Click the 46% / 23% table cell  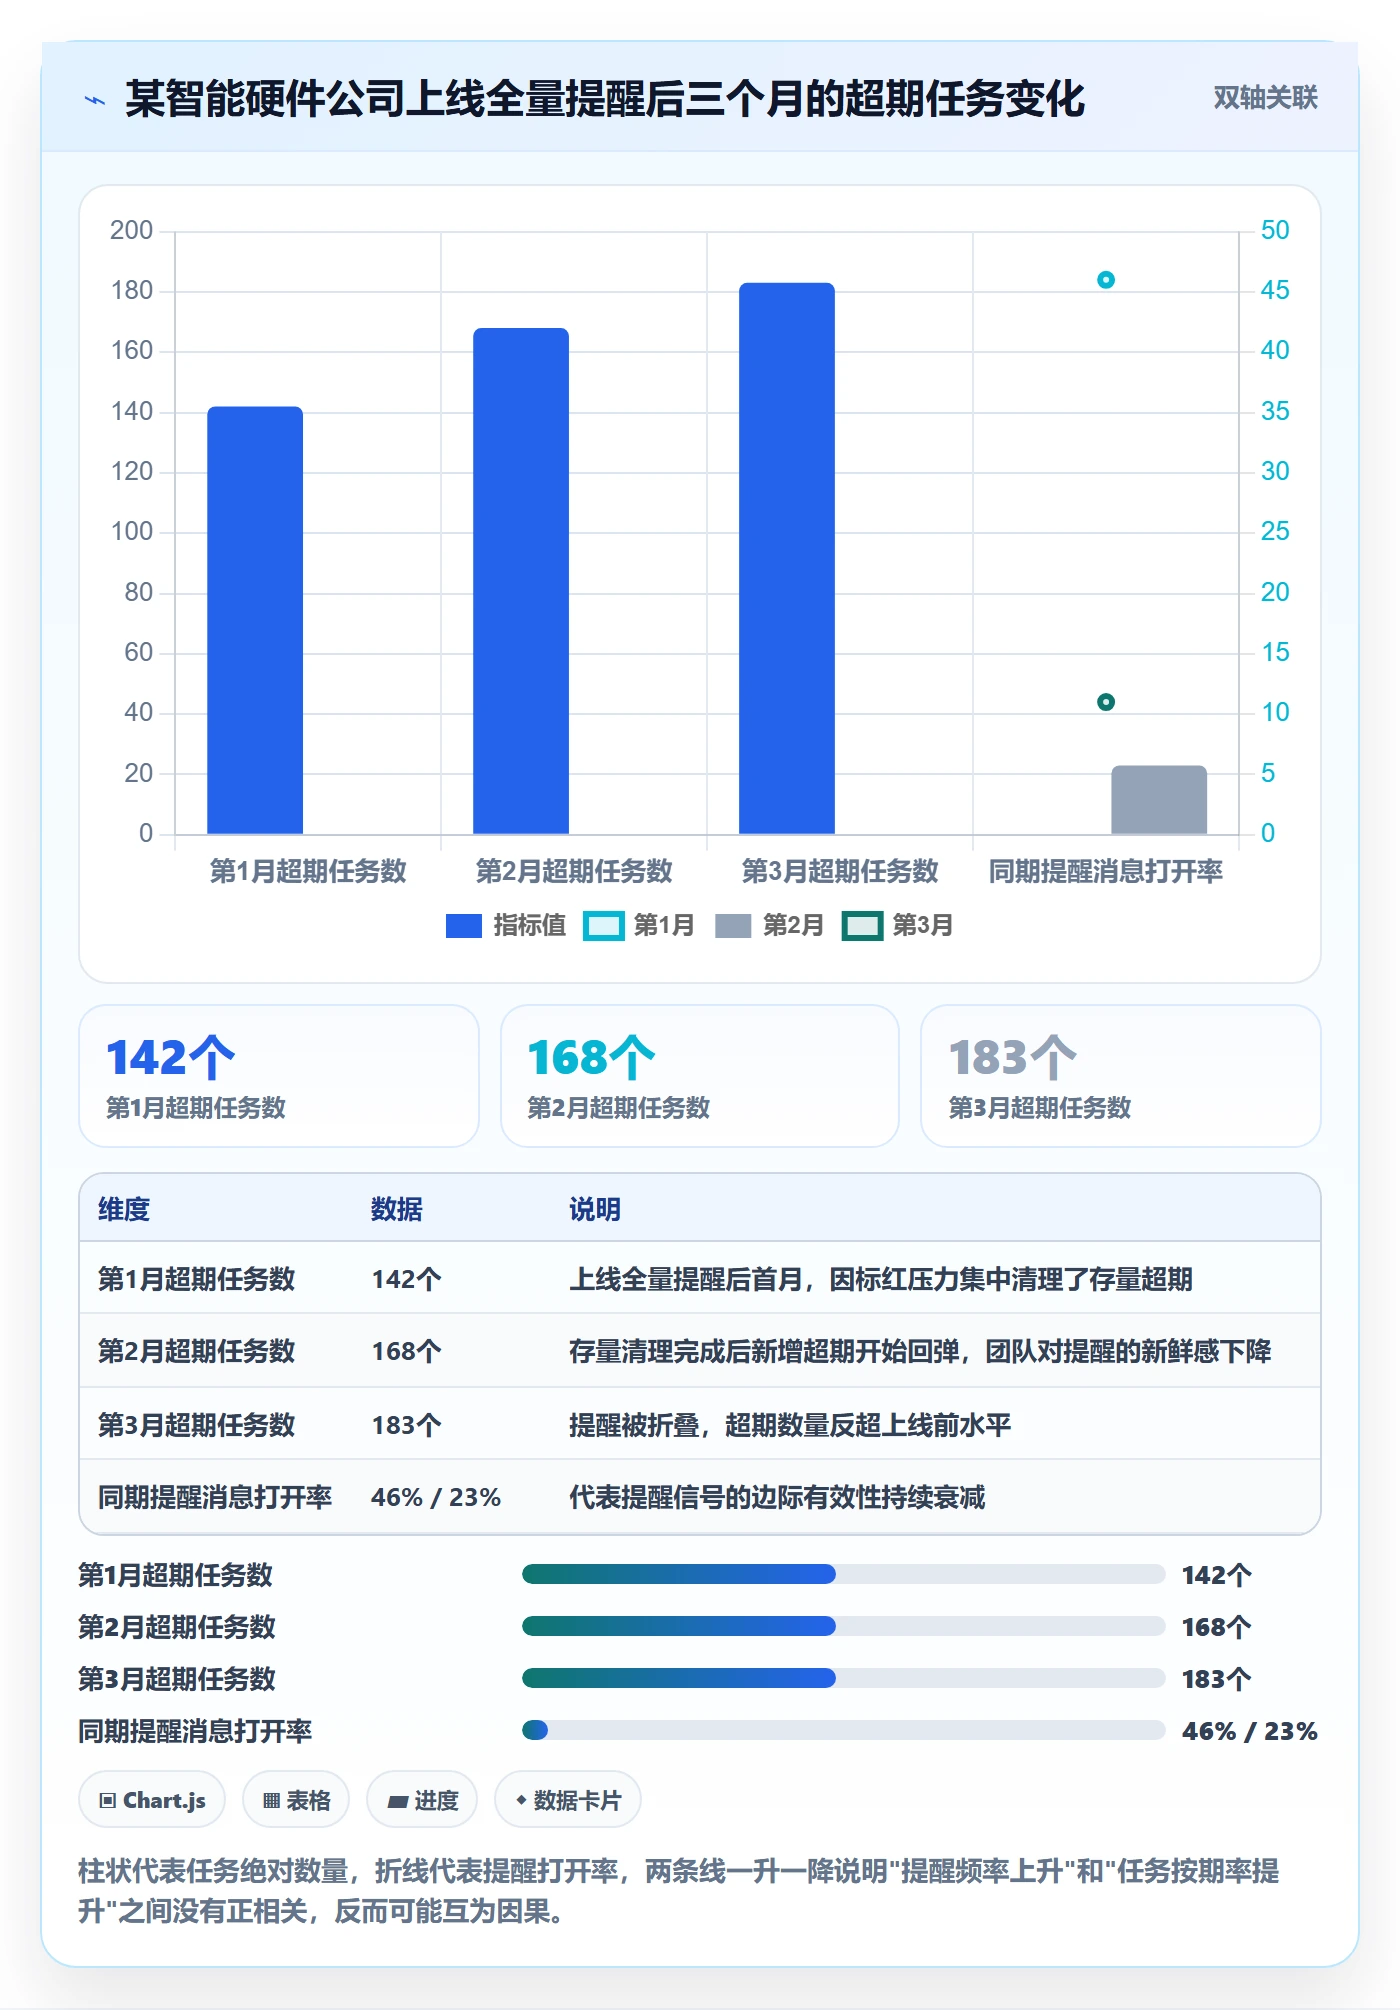pos(436,1498)
